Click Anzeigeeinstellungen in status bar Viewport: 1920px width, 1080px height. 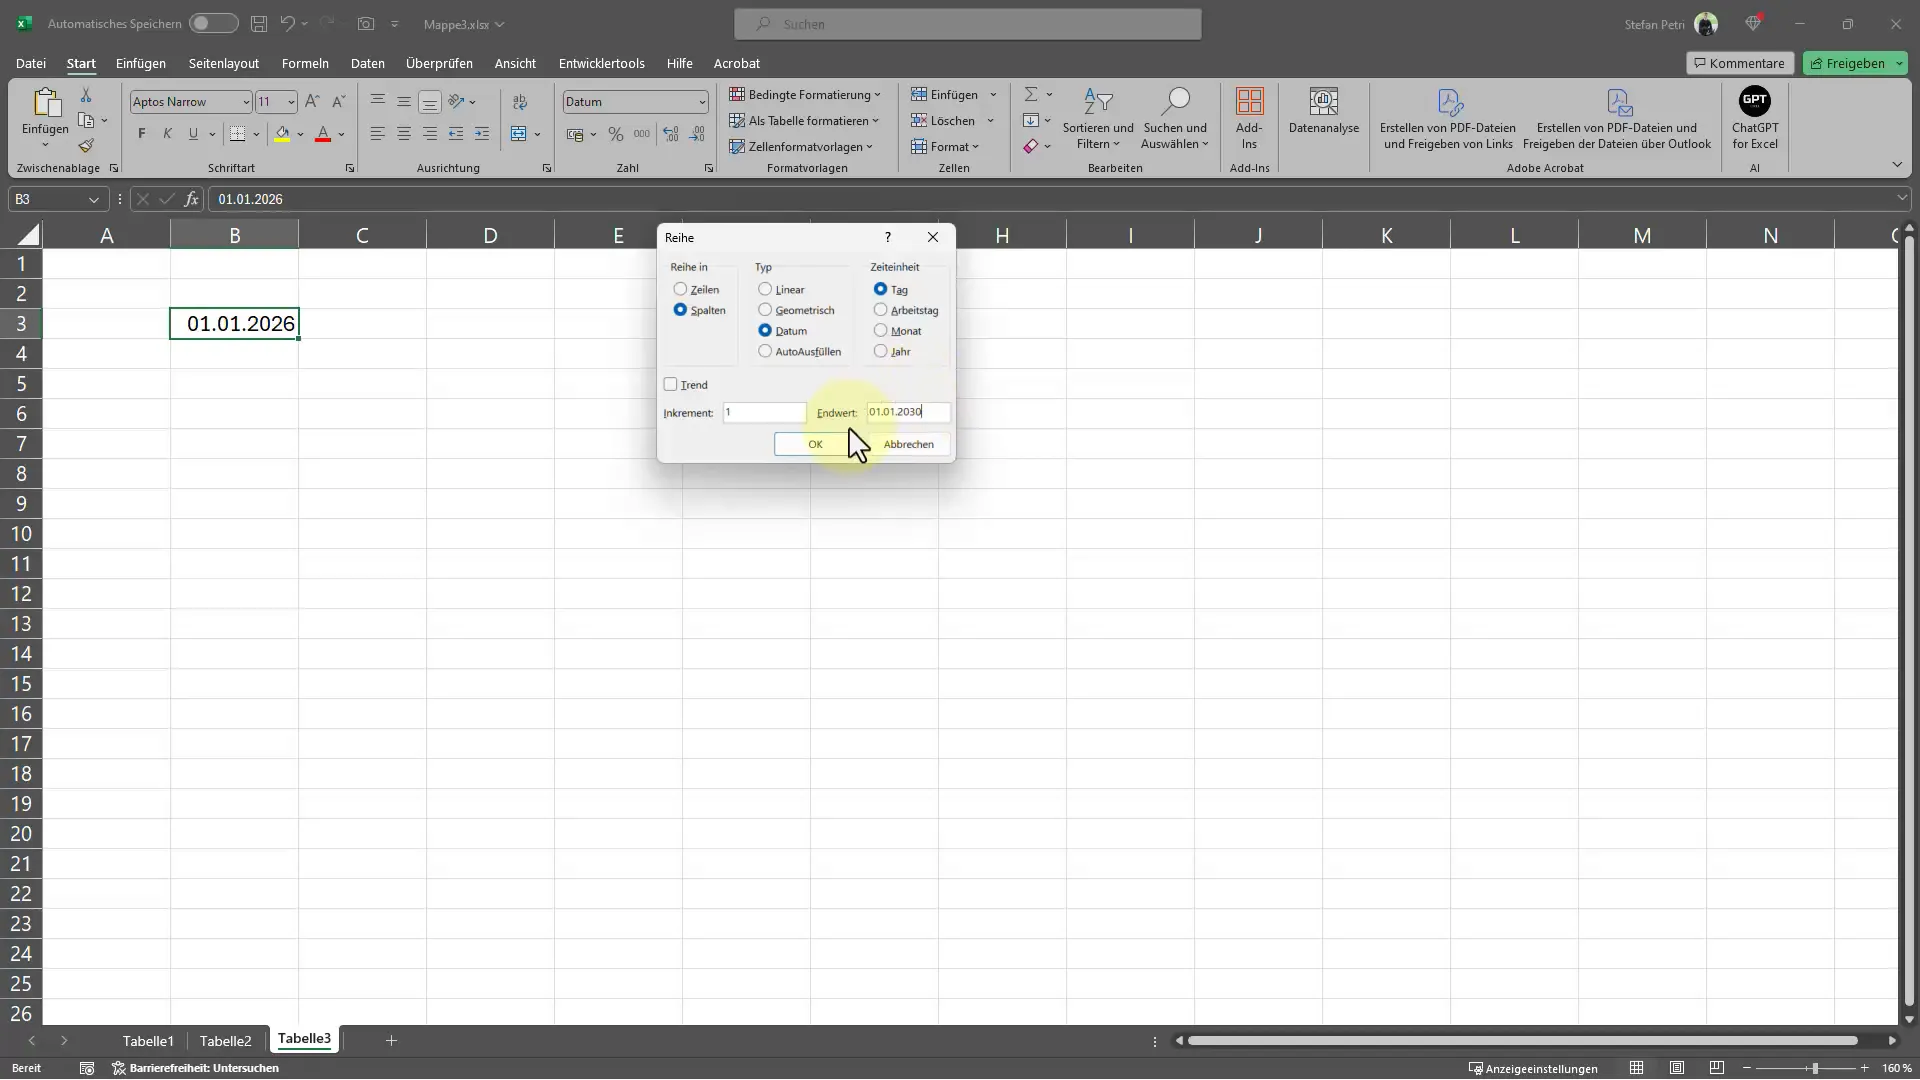[x=1532, y=1068]
